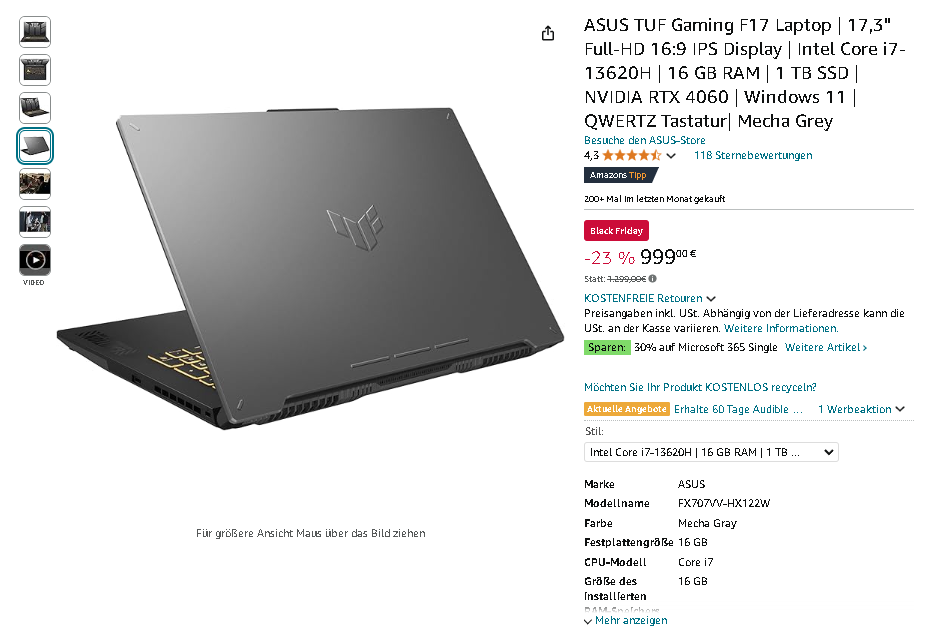Screen dimensions: 930x629
Task: Click the info icon beside the strikethrough price
Action: pos(652,279)
